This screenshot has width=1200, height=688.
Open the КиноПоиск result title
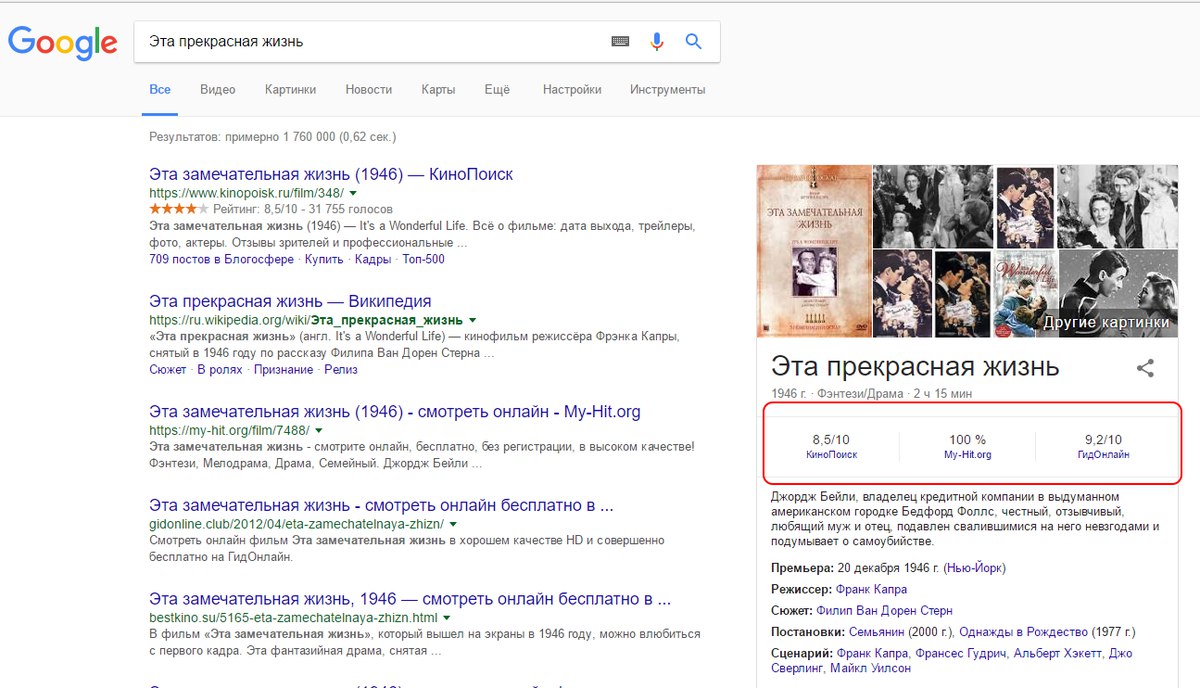(x=331, y=174)
